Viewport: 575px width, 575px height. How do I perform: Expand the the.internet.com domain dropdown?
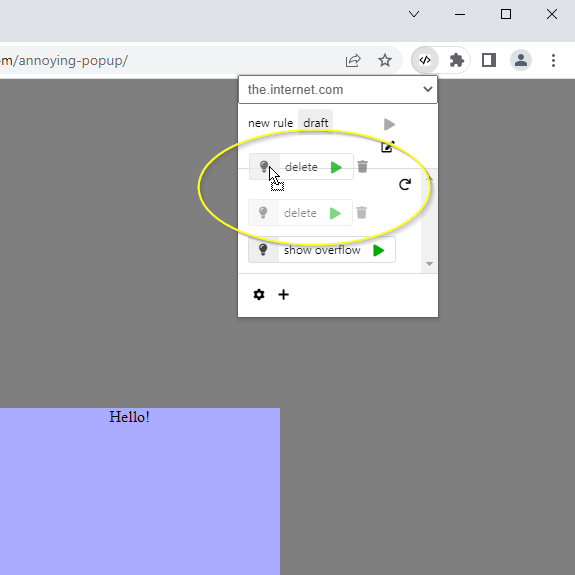pos(338,89)
